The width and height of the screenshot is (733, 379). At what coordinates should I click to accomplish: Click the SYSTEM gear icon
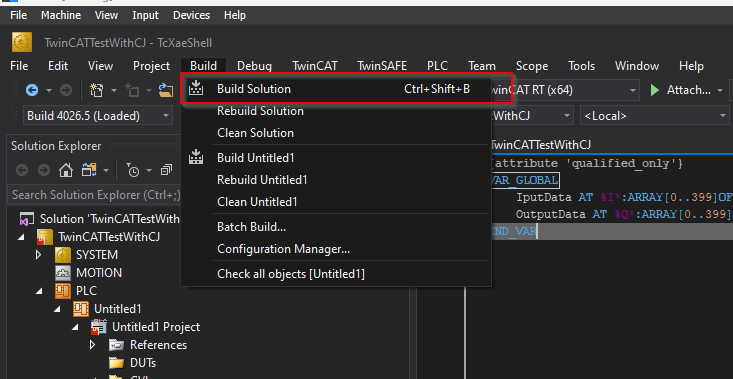point(63,255)
